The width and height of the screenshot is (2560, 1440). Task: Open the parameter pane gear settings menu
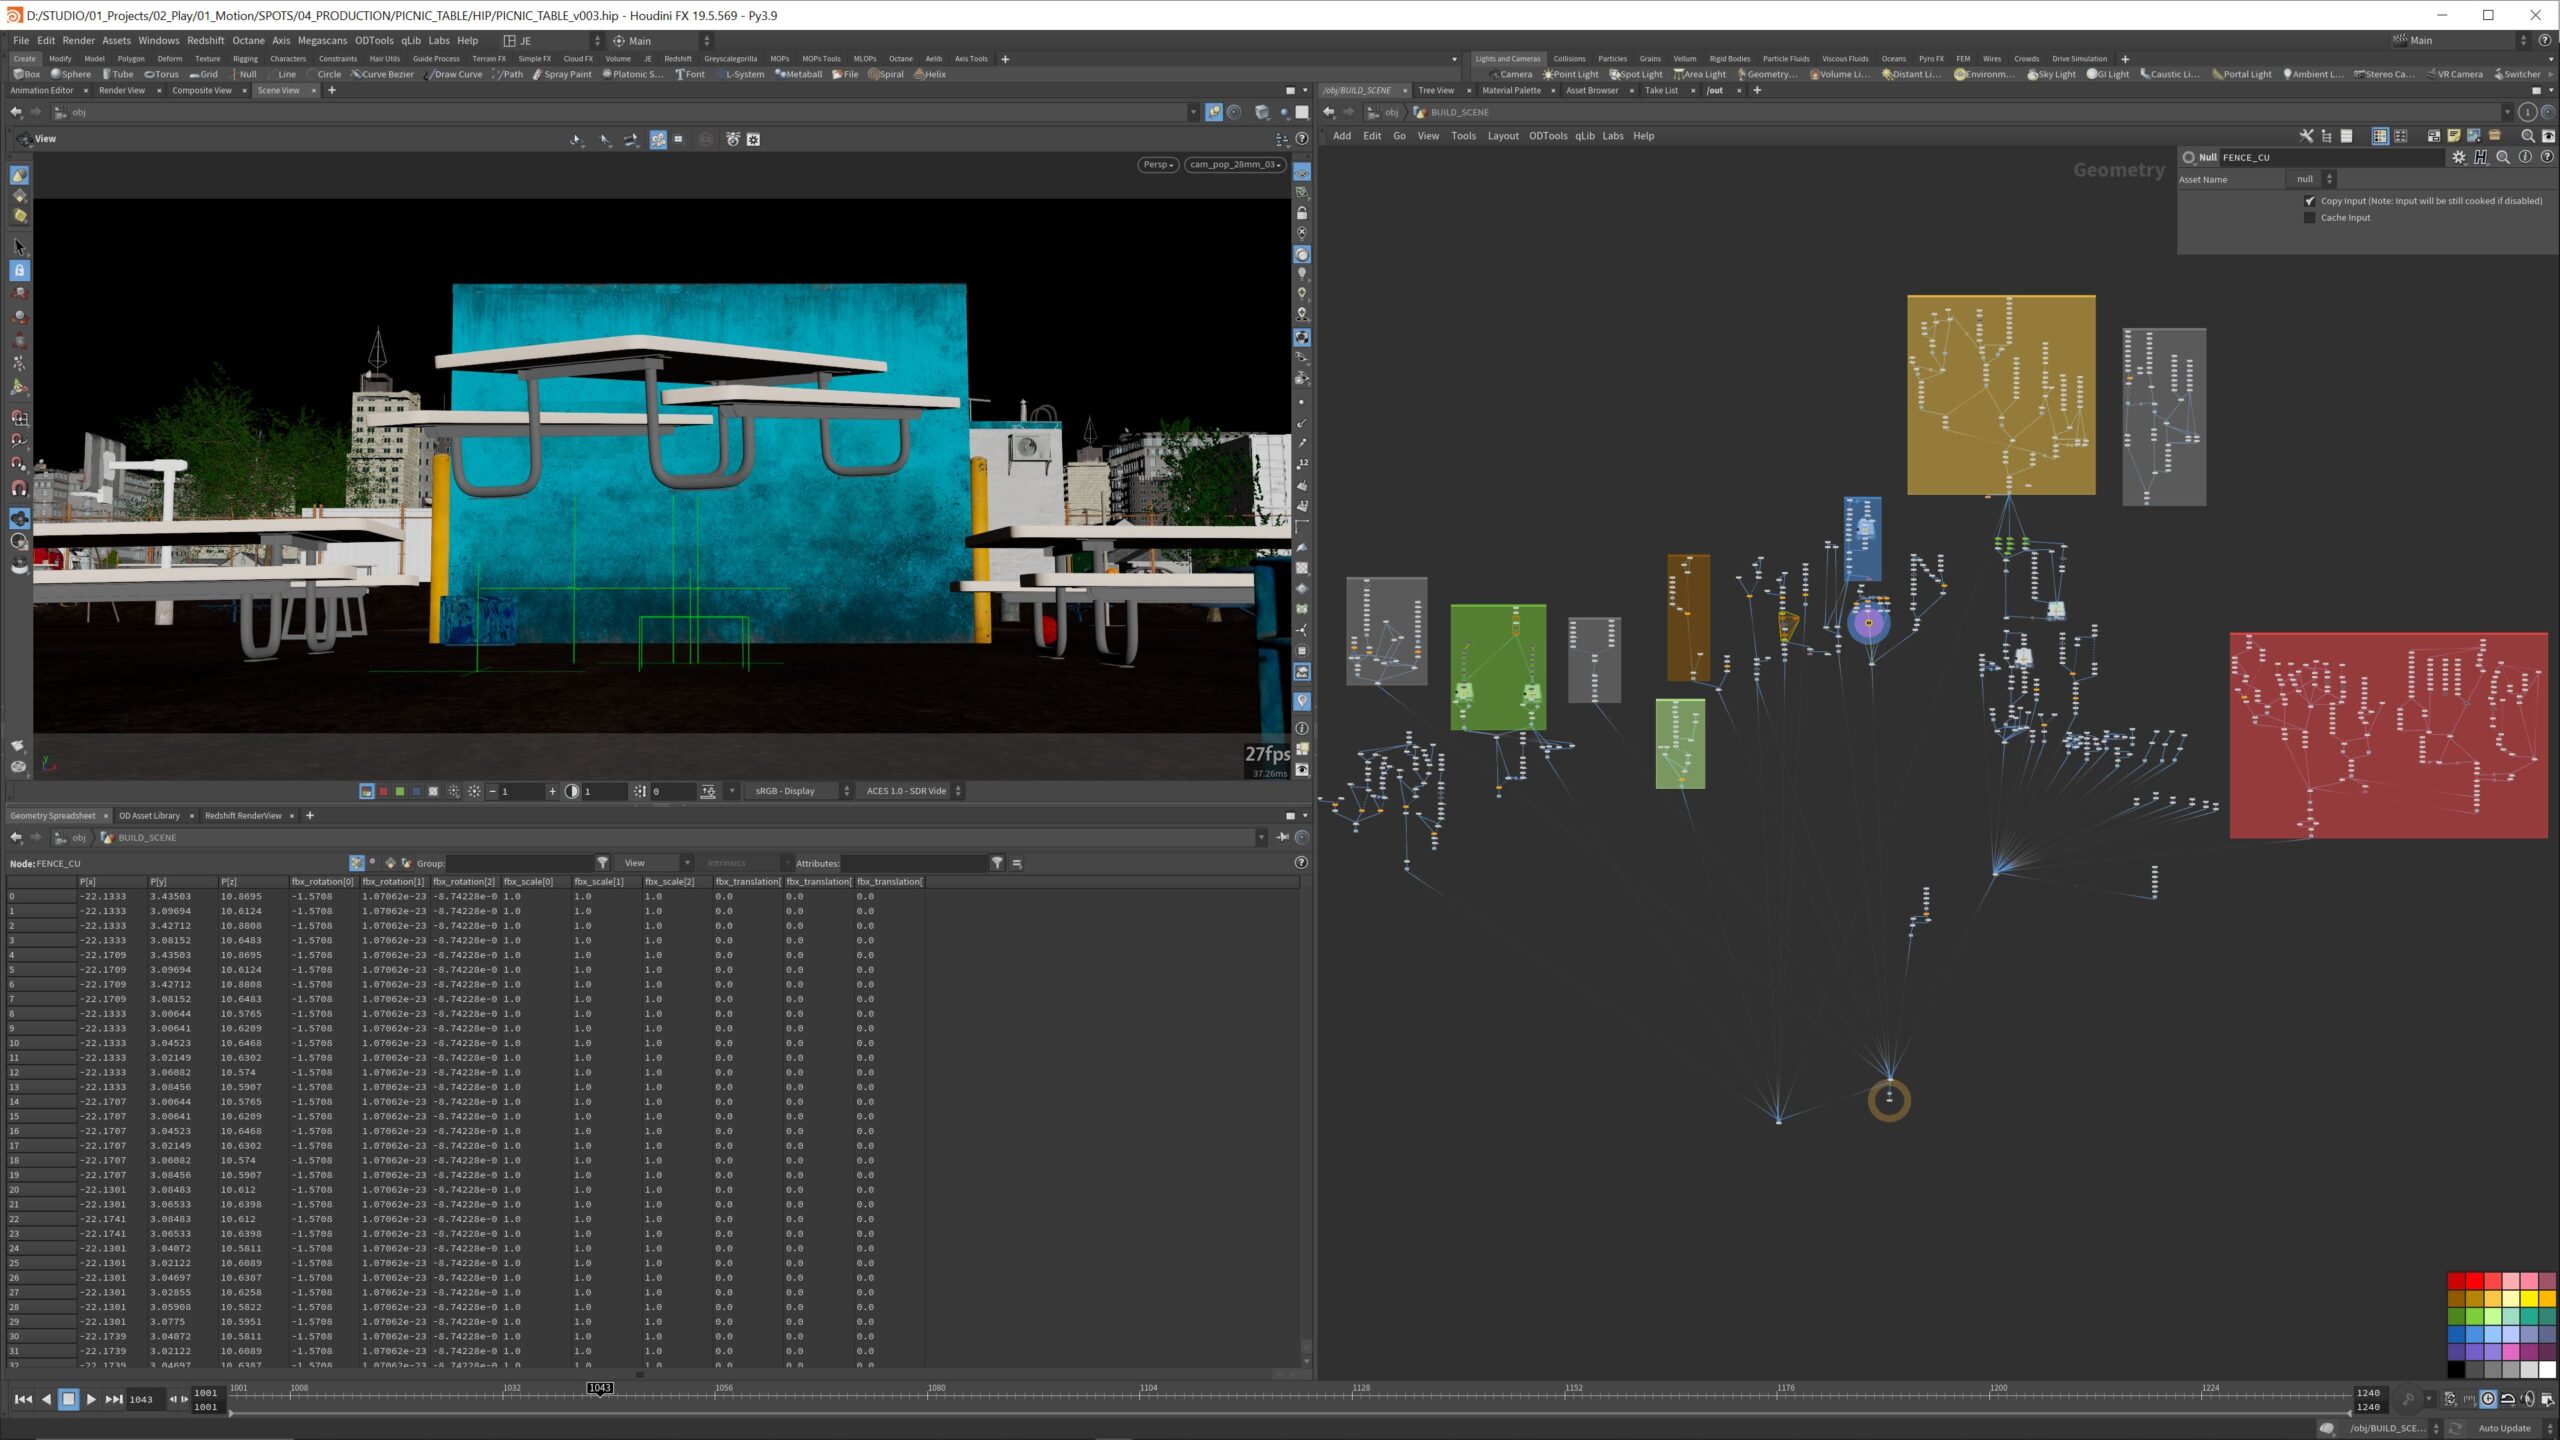[x=2458, y=157]
